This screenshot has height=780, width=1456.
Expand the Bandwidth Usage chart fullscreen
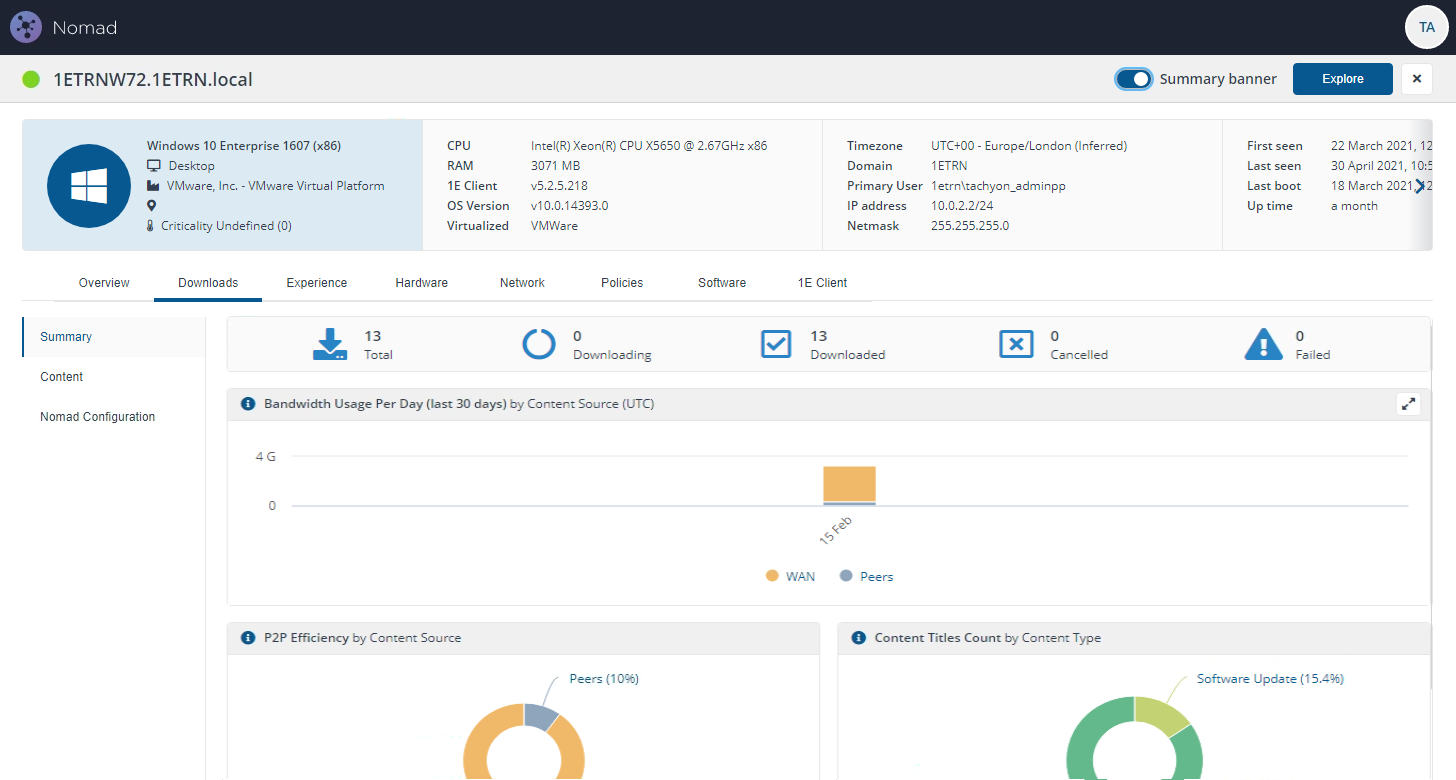point(1408,404)
